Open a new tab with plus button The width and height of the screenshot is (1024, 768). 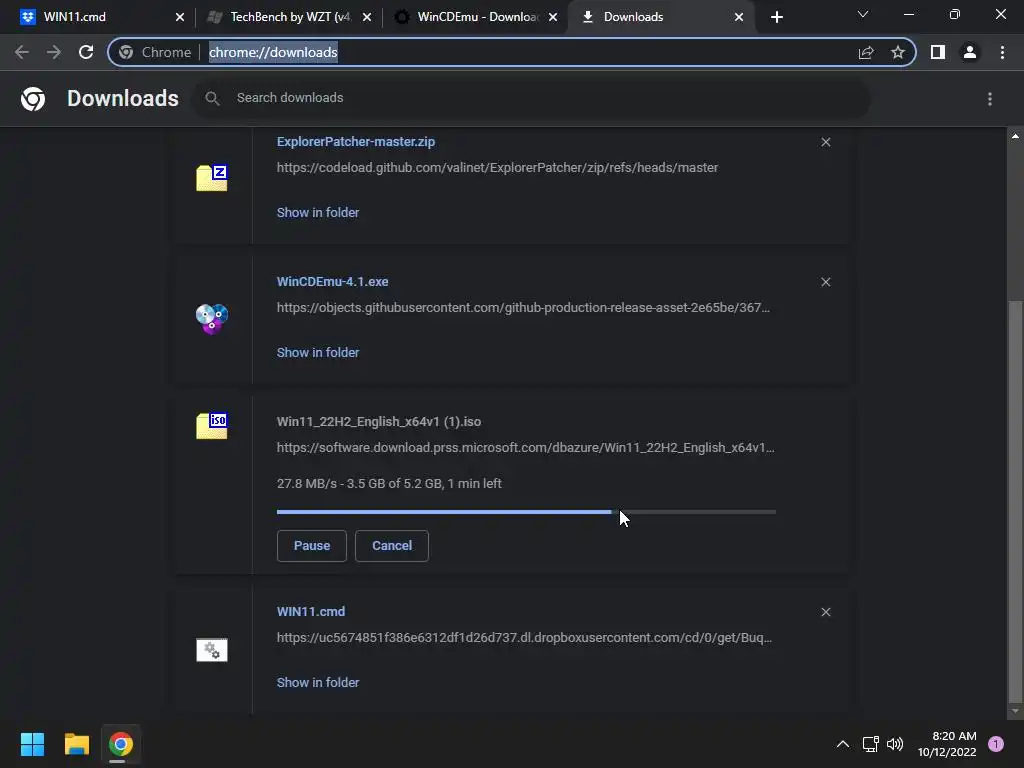(776, 17)
